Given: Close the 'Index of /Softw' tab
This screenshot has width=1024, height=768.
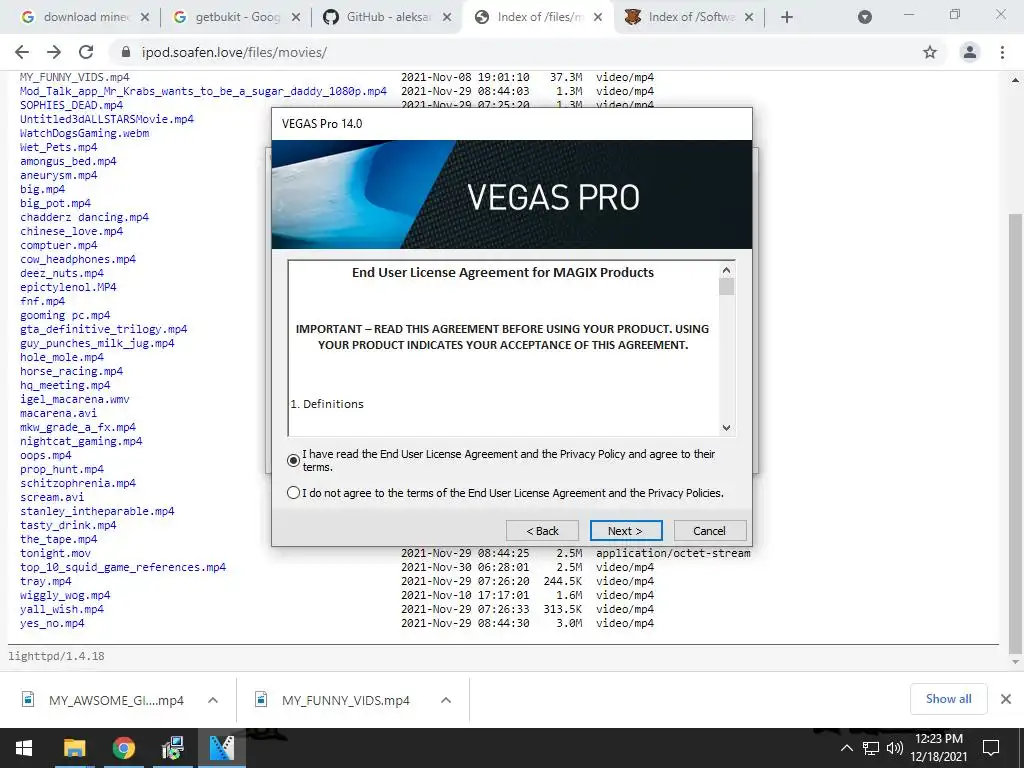Looking at the screenshot, I should pos(749,18).
